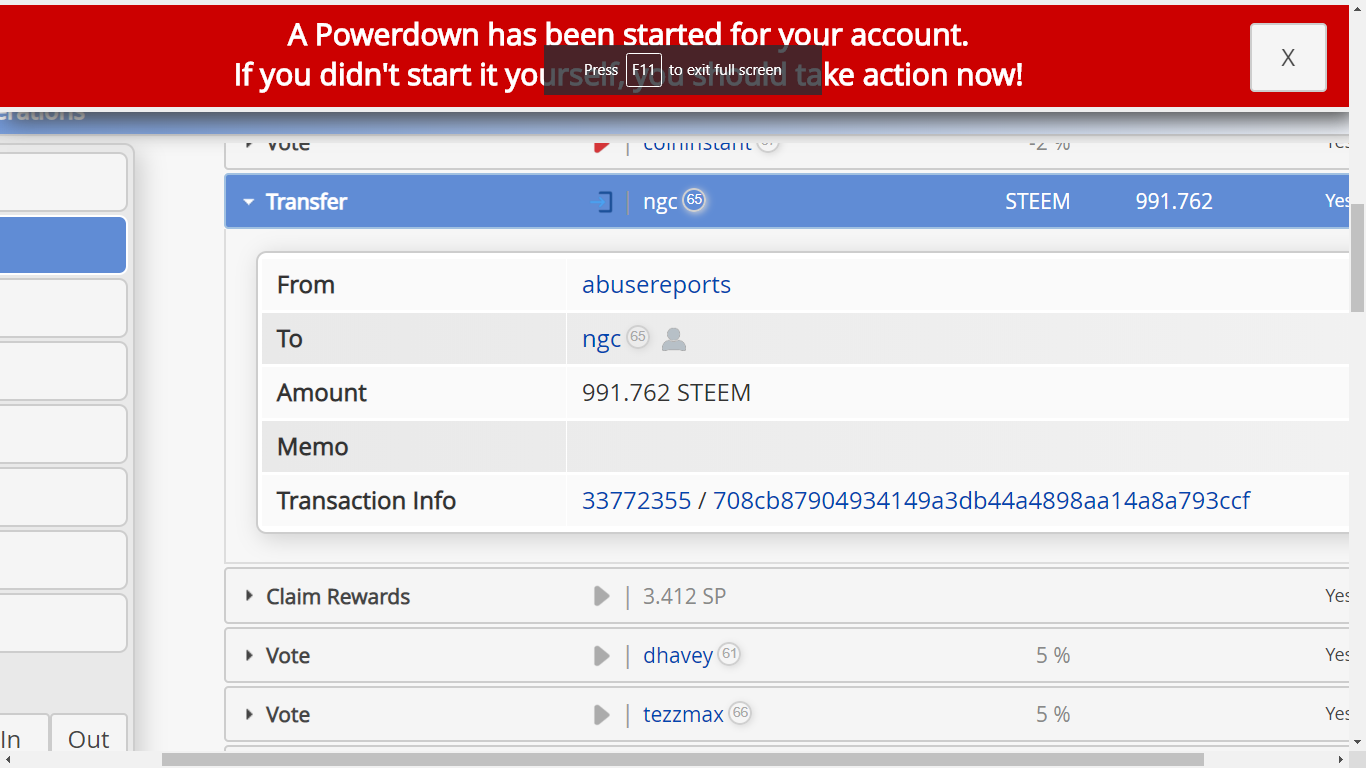Click the Transfer label in the header
Screen dimensions: 1366x768
[306, 202]
